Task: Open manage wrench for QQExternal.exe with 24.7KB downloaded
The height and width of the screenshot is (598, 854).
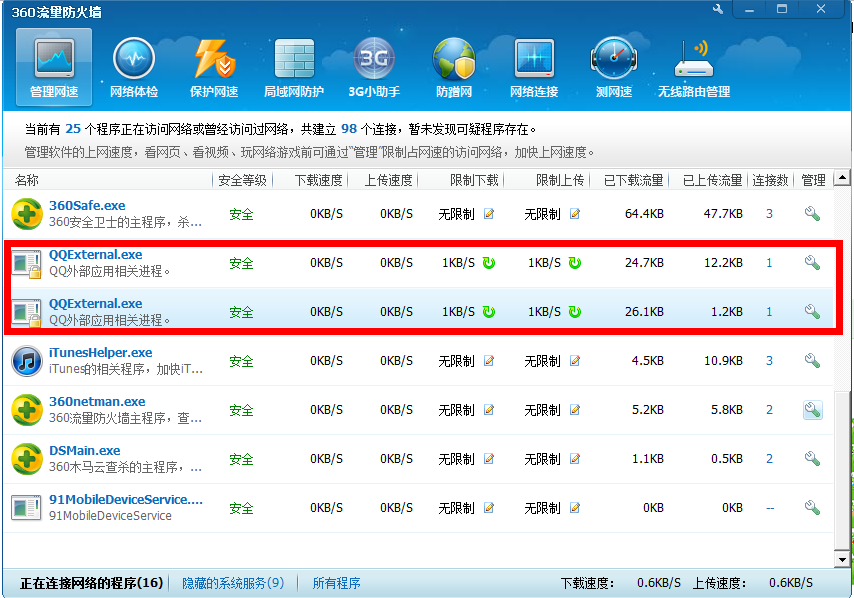Action: point(812,263)
